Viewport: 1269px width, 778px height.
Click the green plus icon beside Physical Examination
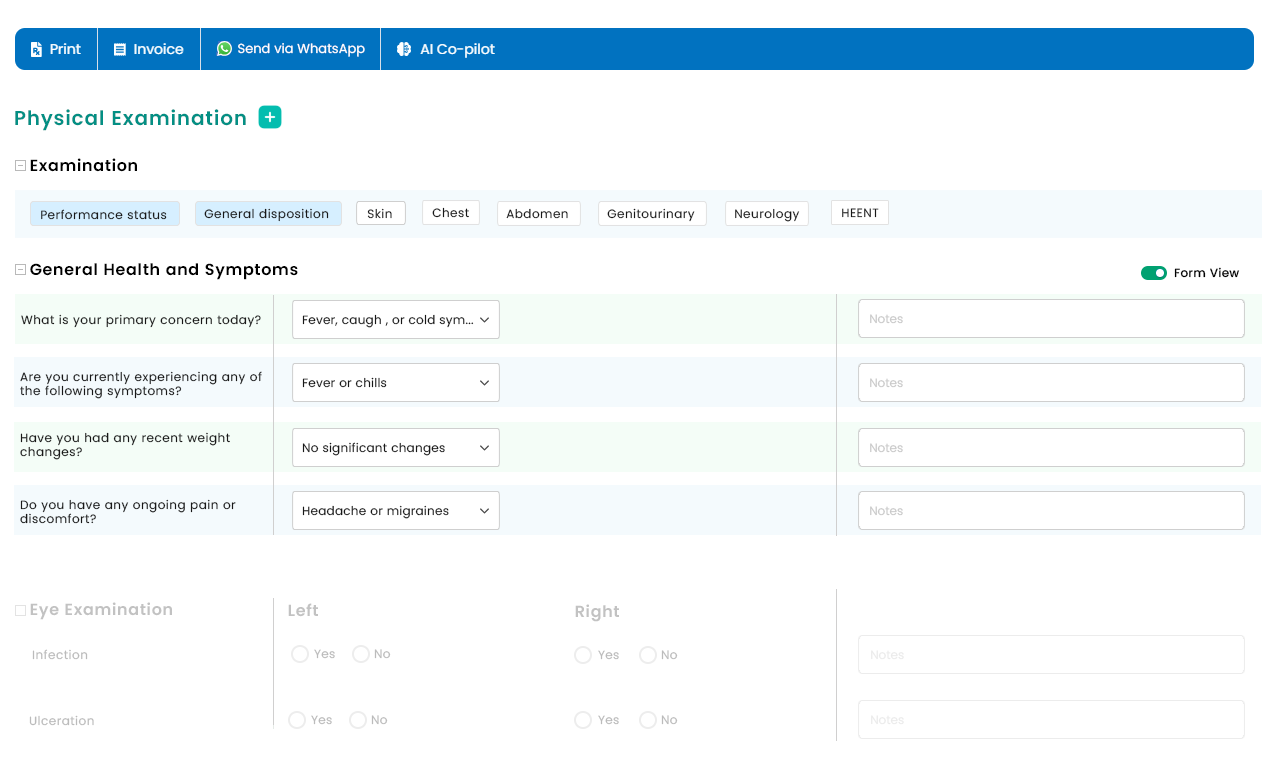point(270,117)
